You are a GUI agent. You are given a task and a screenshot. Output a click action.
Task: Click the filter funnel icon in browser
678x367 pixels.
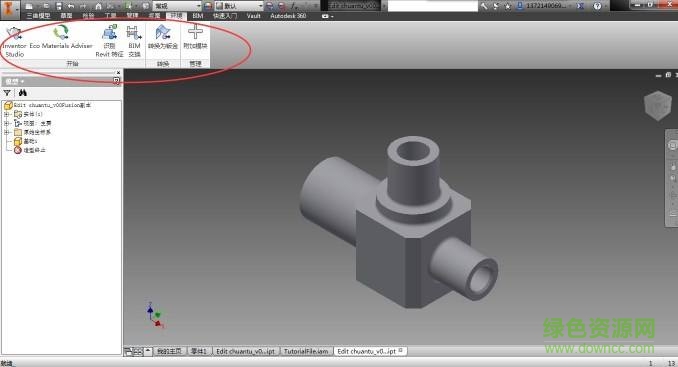tap(7, 93)
